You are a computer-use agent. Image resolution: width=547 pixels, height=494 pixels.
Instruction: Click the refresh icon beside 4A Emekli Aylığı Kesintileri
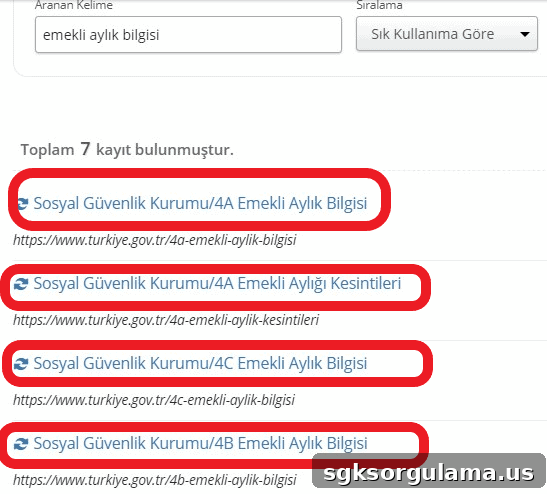[x=21, y=284]
